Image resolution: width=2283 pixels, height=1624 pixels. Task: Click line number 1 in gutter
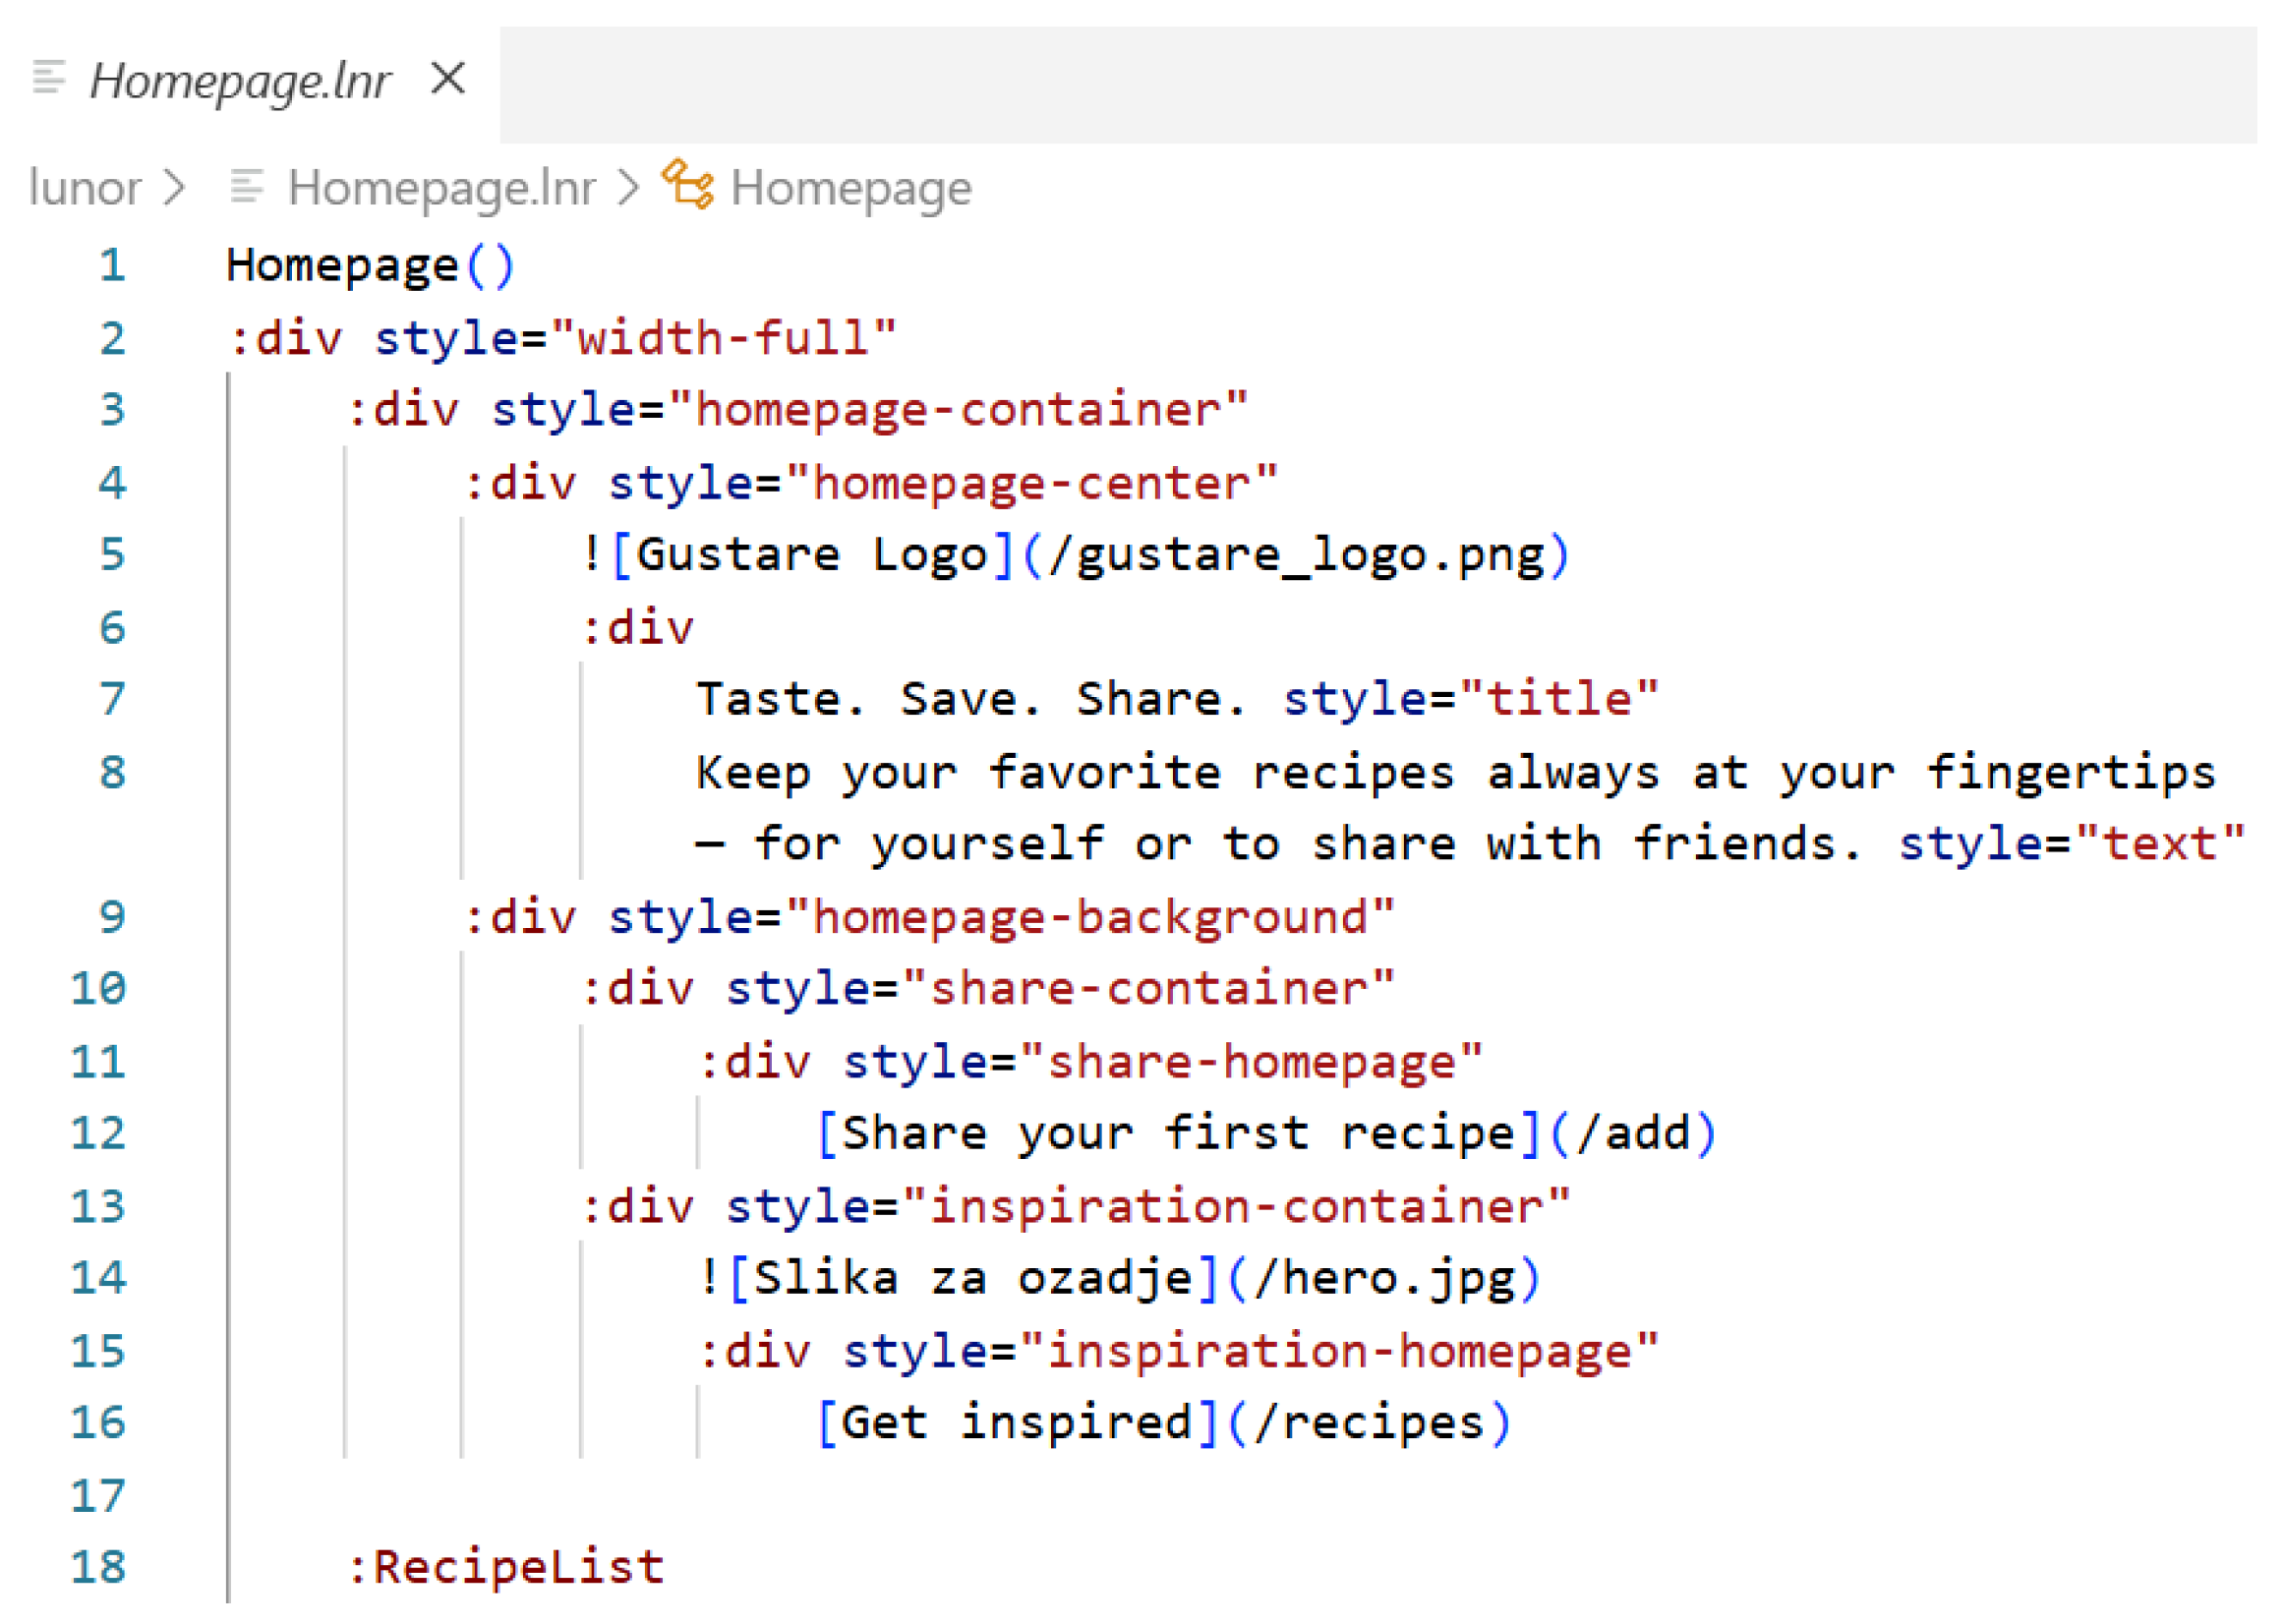coord(112,265)
